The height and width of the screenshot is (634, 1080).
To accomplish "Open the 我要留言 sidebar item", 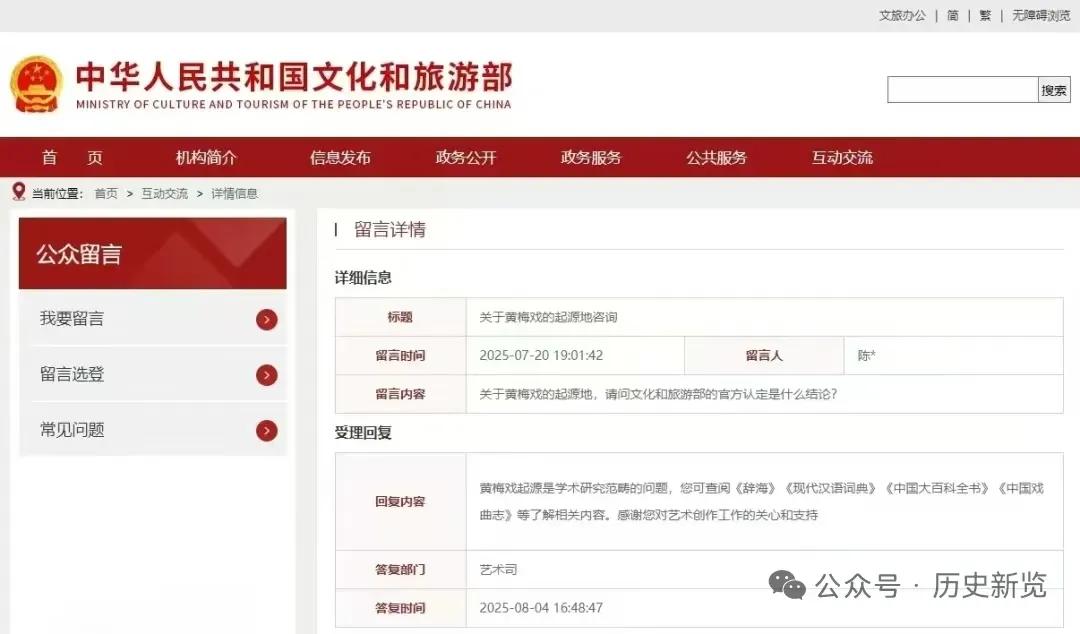I will click(x=153, y=318).
